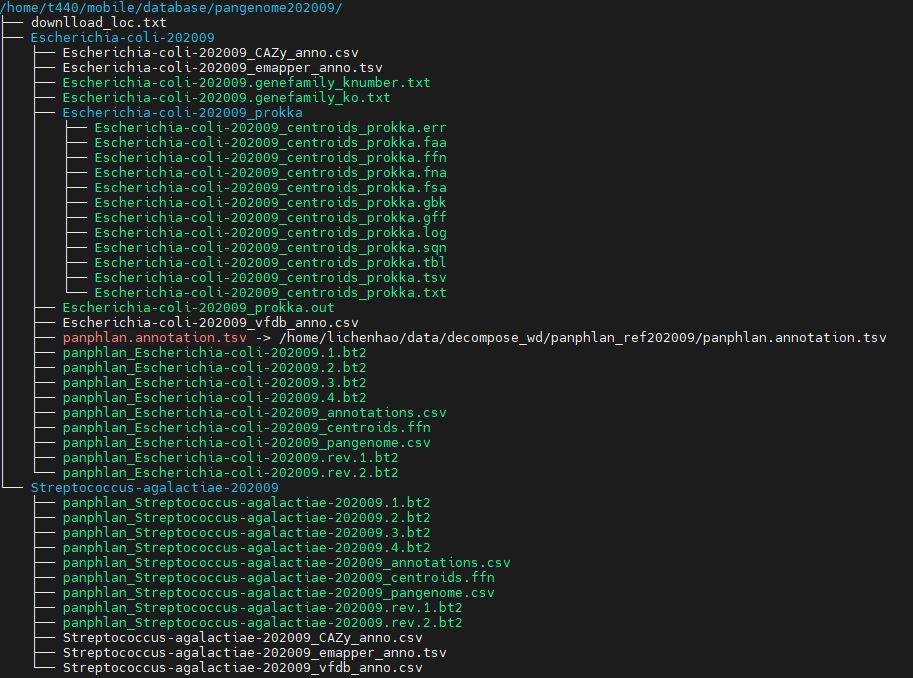Select panphlan_Streptococcus-agalactiae-202009.2.bt2
This screenshot has width=913, height=678.
[246, 518]
